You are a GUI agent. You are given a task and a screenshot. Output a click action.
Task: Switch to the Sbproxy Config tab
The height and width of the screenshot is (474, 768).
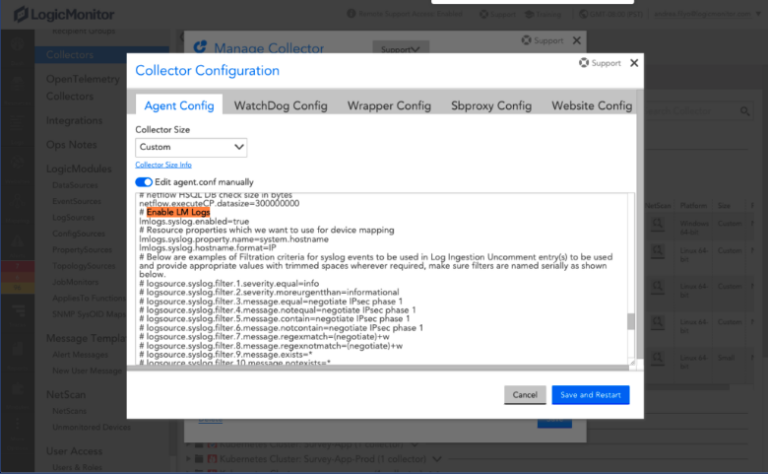[x=490, y=106]
